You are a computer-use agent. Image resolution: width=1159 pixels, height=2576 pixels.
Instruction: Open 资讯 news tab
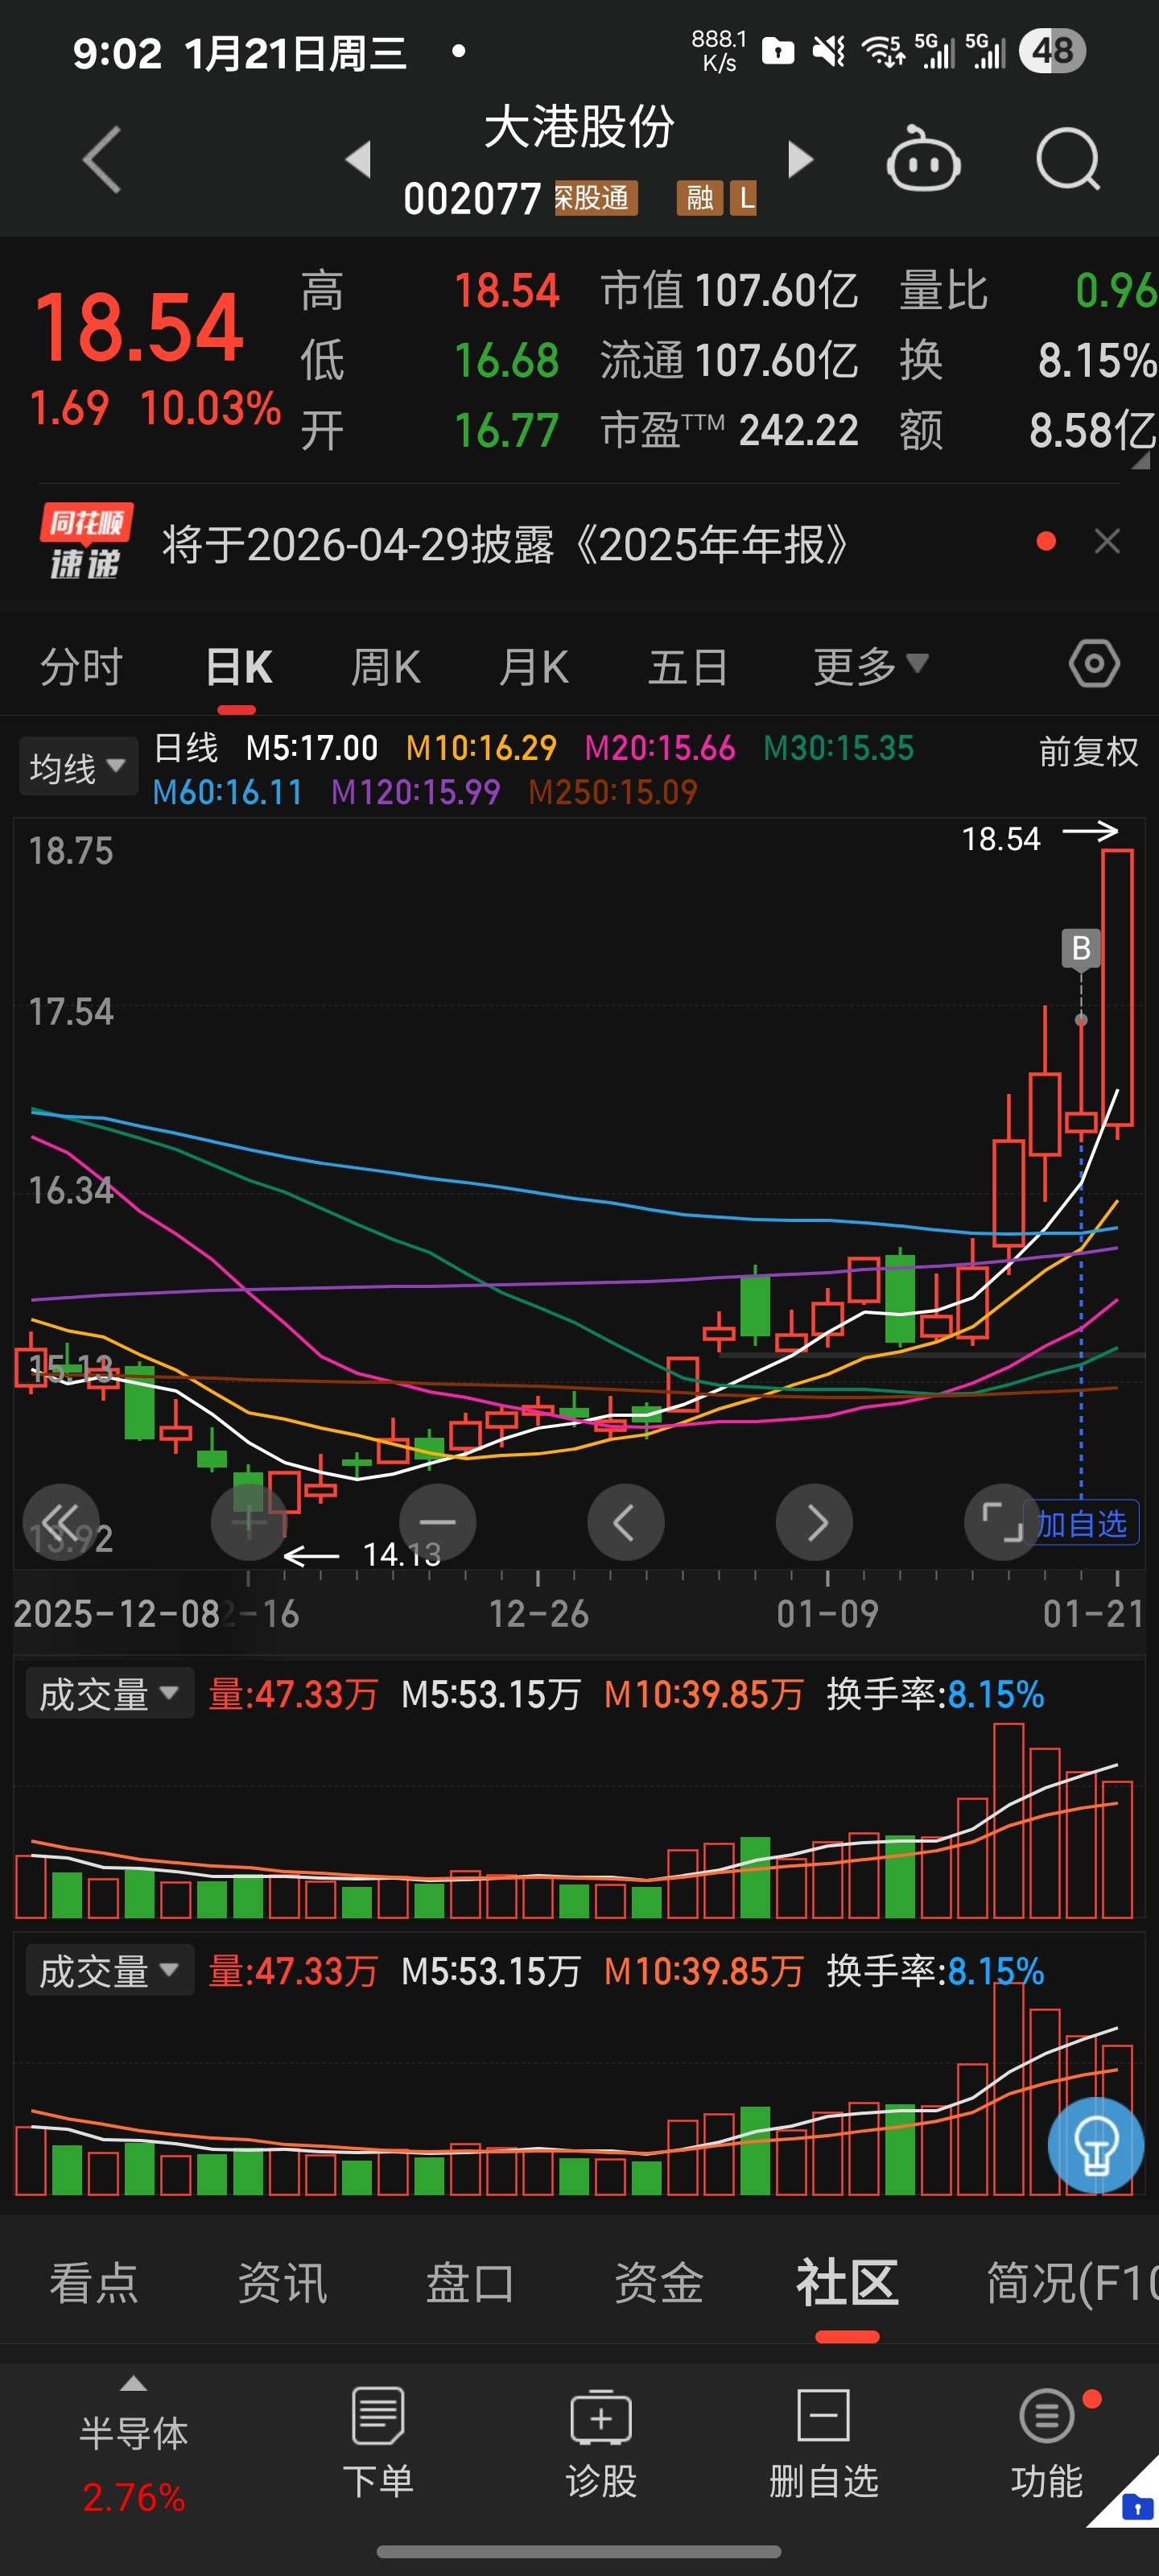click(x=282, y=2284)
